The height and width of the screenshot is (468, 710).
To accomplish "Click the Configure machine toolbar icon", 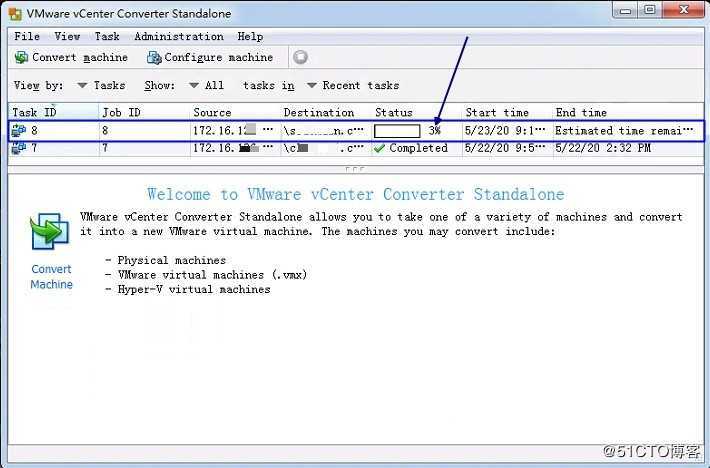I will 154,57.
